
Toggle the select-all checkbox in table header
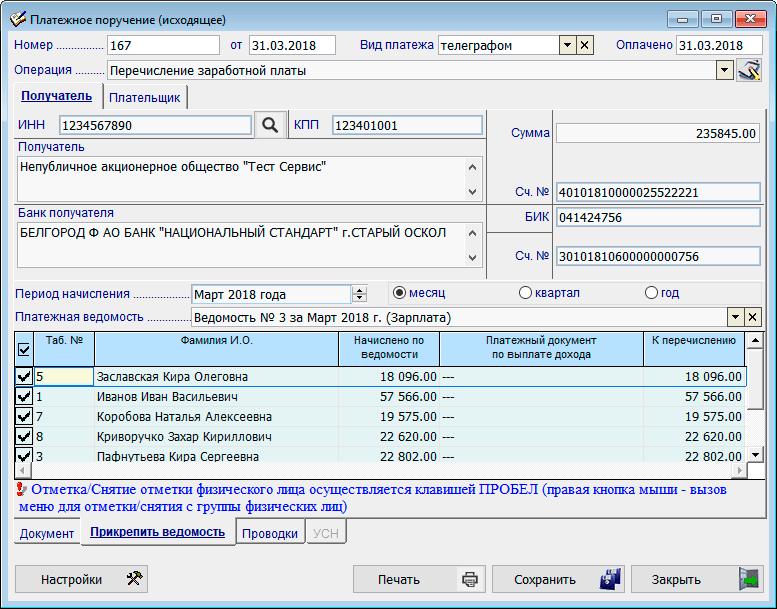[x=23, y=349]
